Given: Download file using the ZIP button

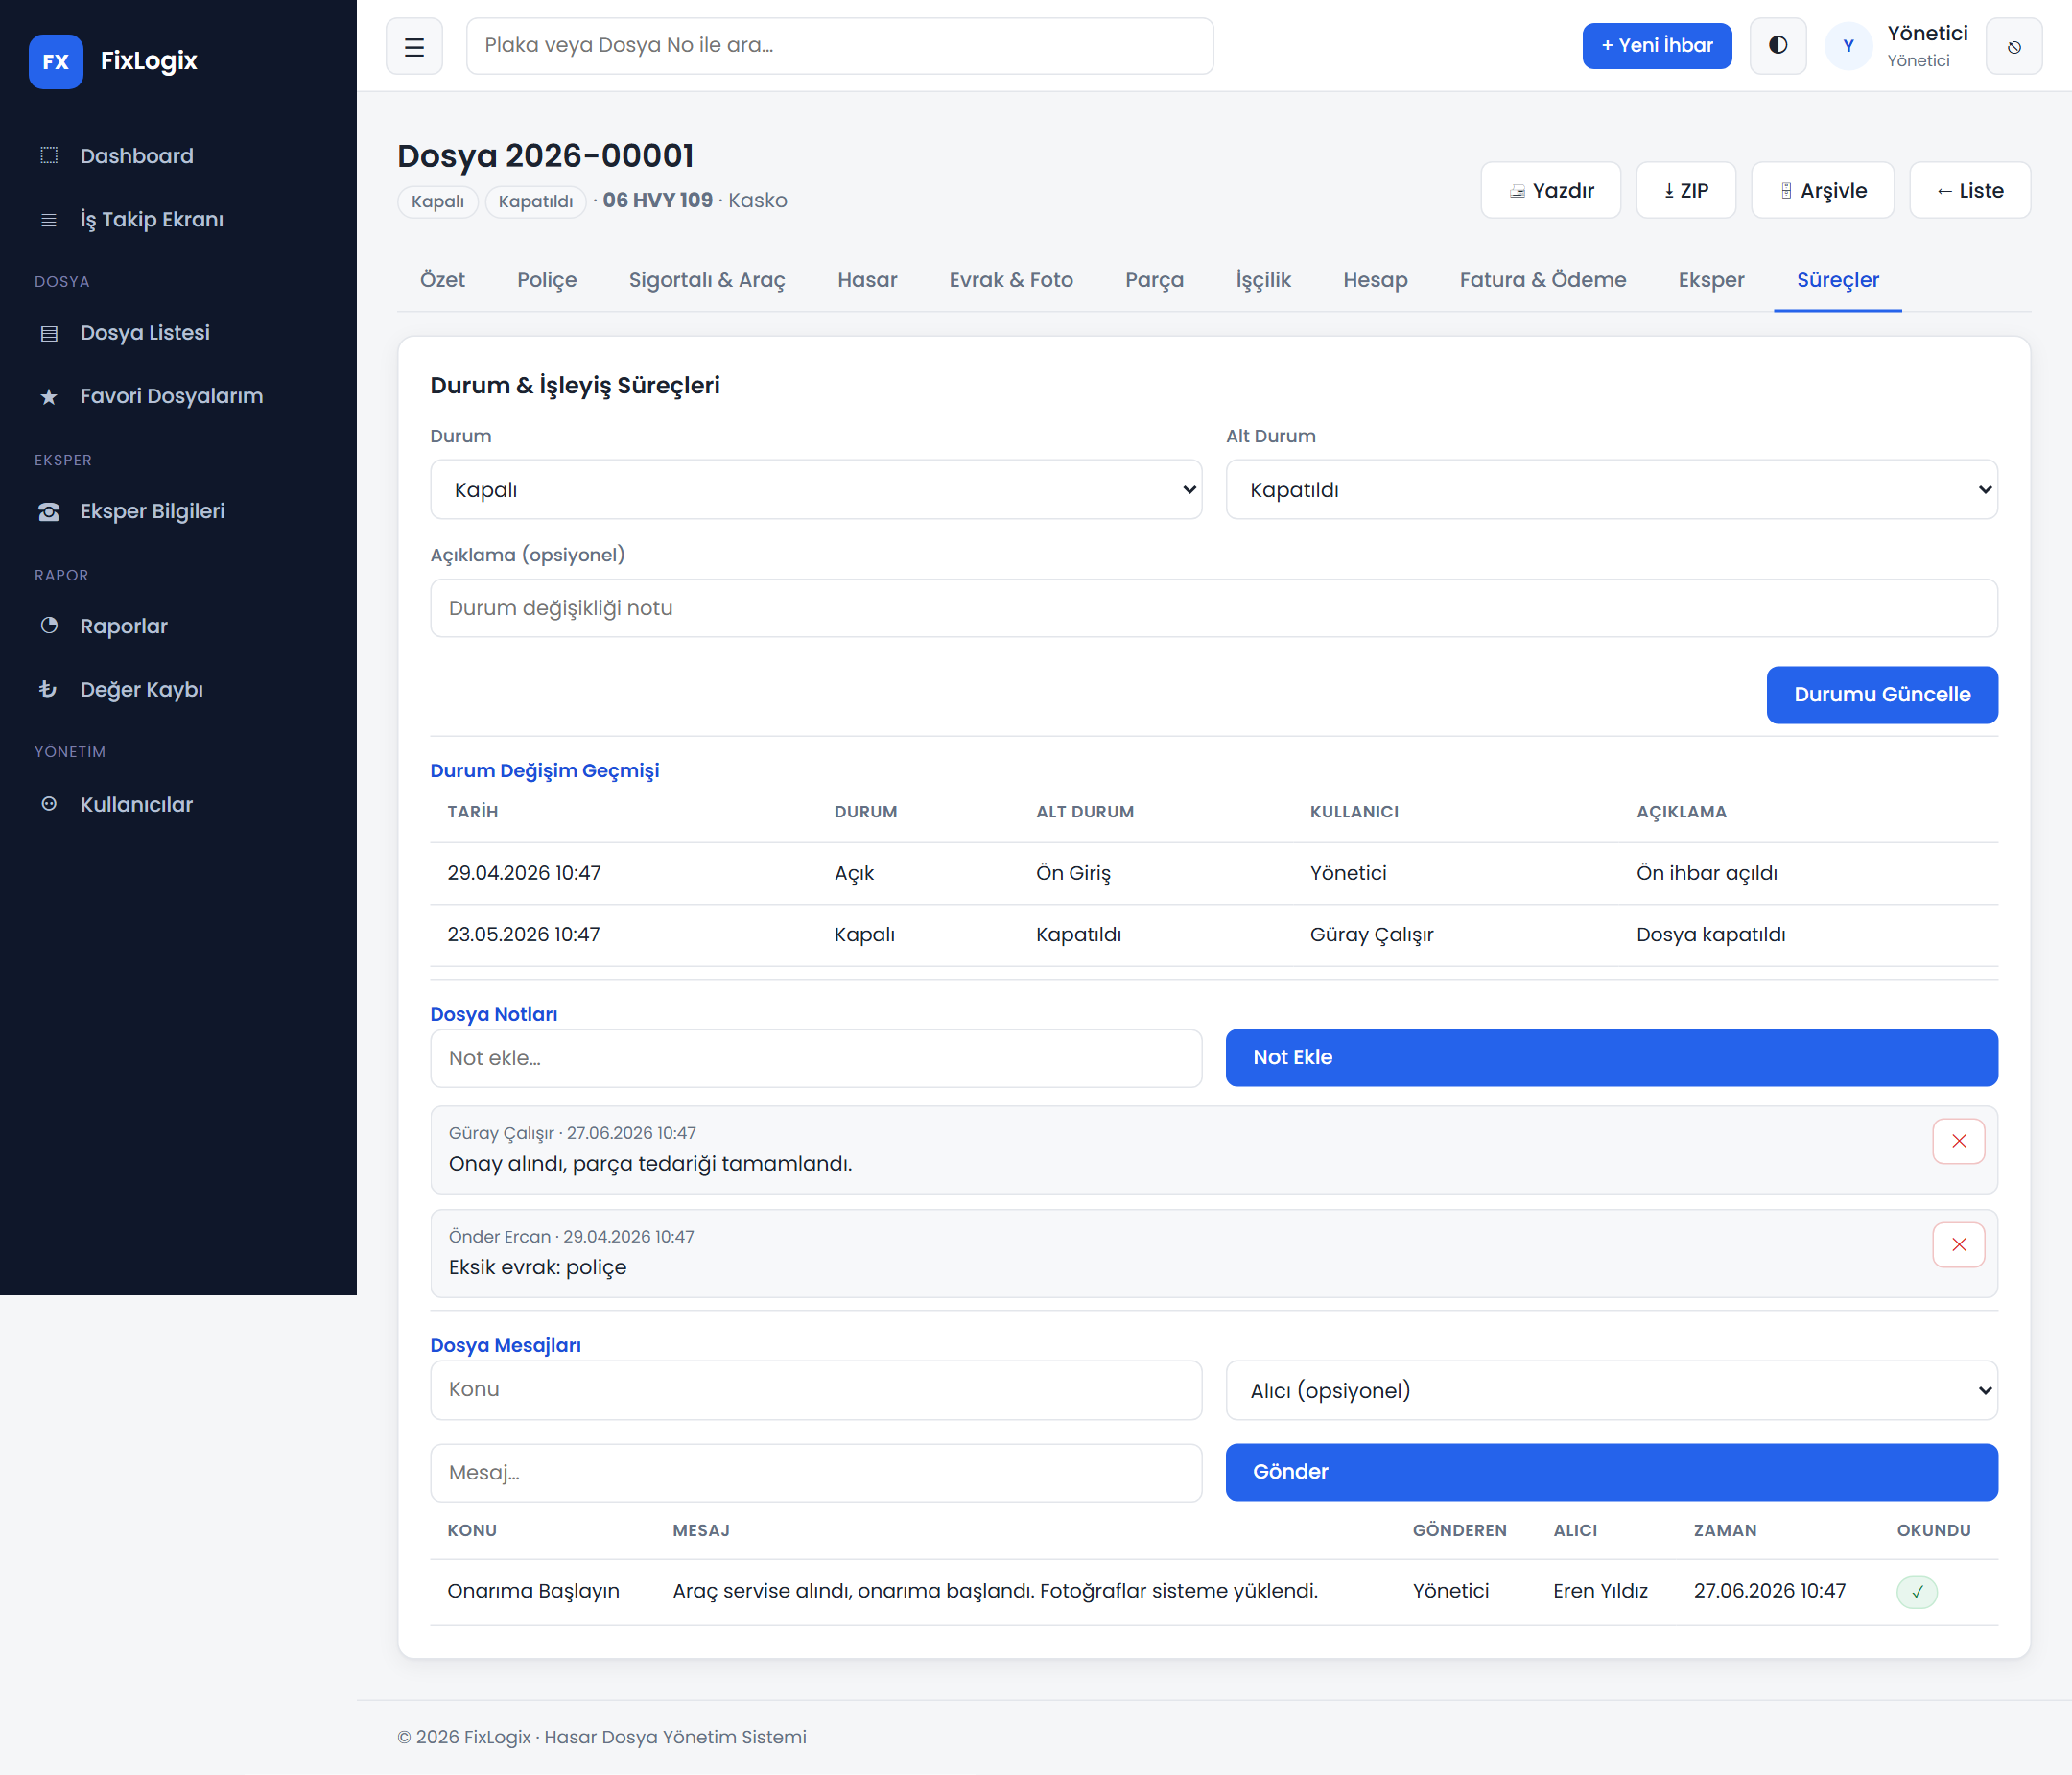Looking at the screenshot, I should point(1686,190).
